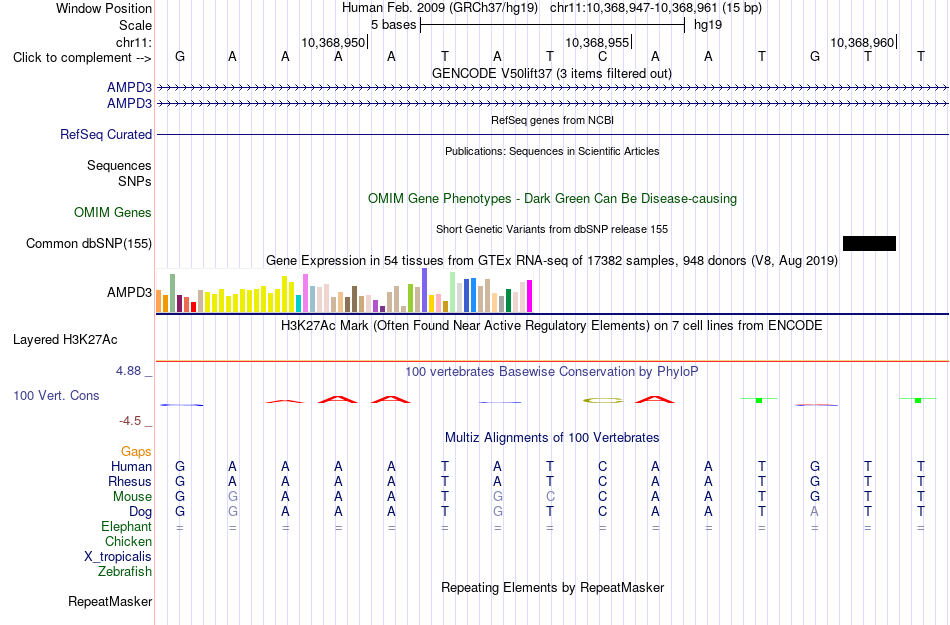Open the OMIM Gene Phenotypes track title

pyautogui.click(x=552, y=199)
